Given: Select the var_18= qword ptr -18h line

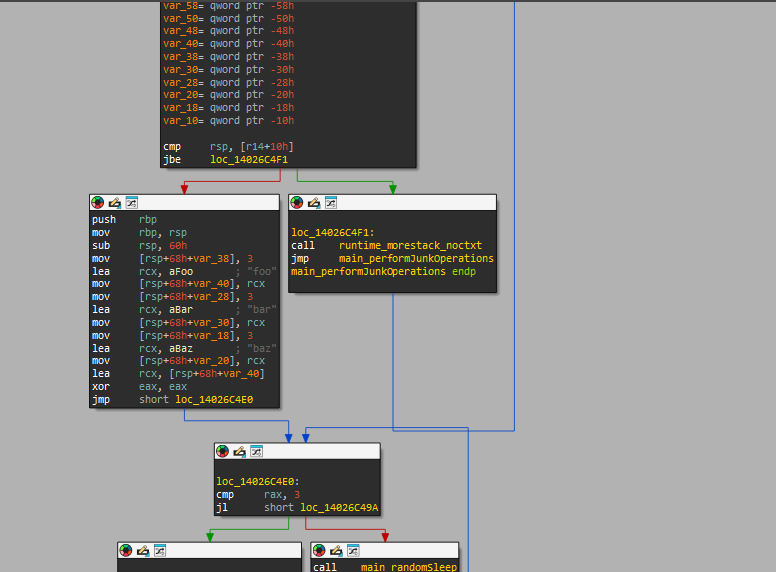Looking at the screenshot, I should click(x=229, y=107).
